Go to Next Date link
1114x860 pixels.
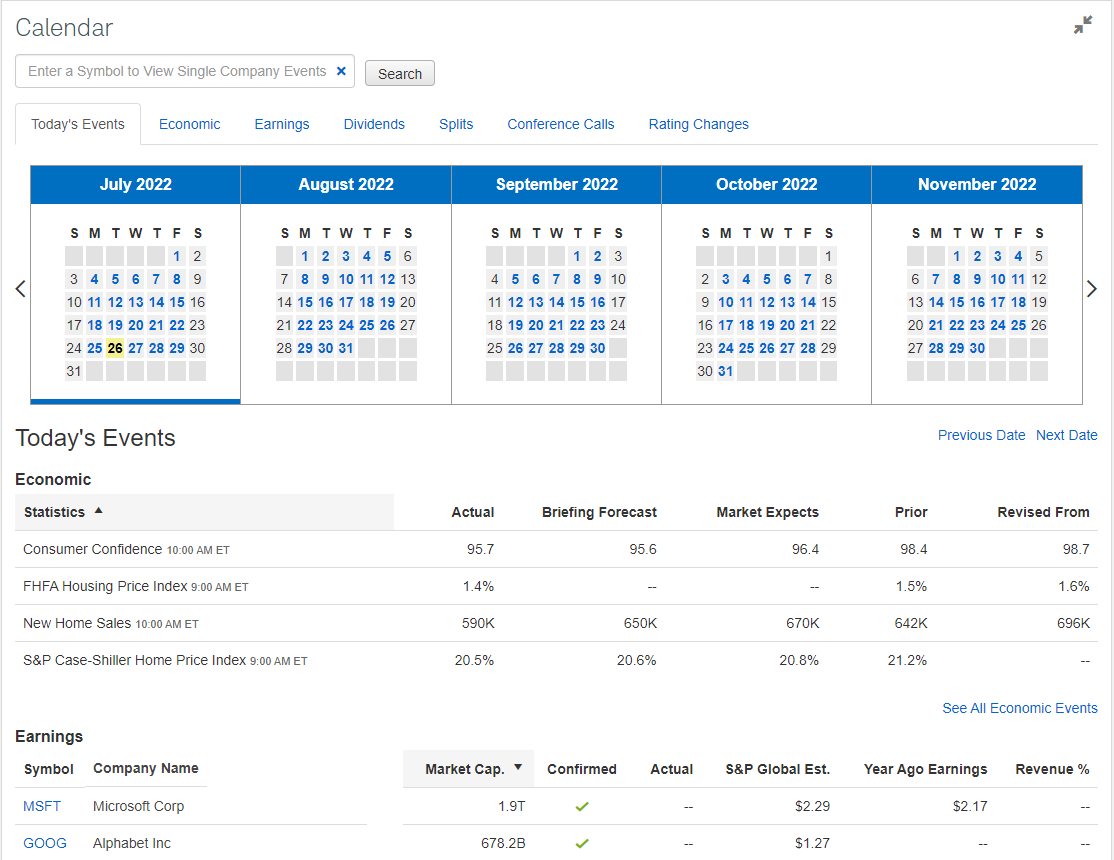tap(1066, 435)
